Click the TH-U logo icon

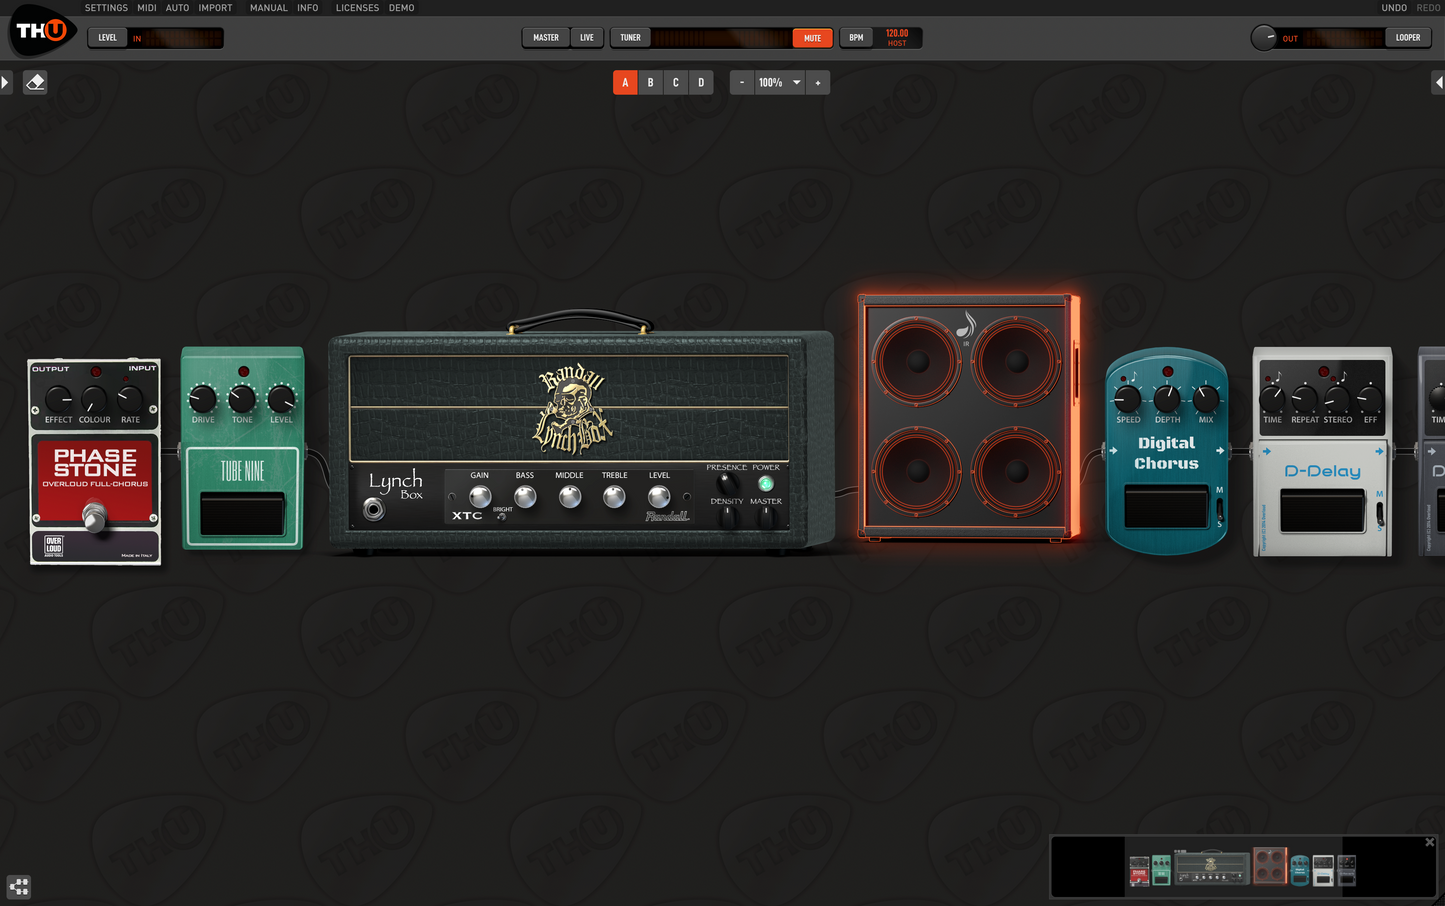41,31
